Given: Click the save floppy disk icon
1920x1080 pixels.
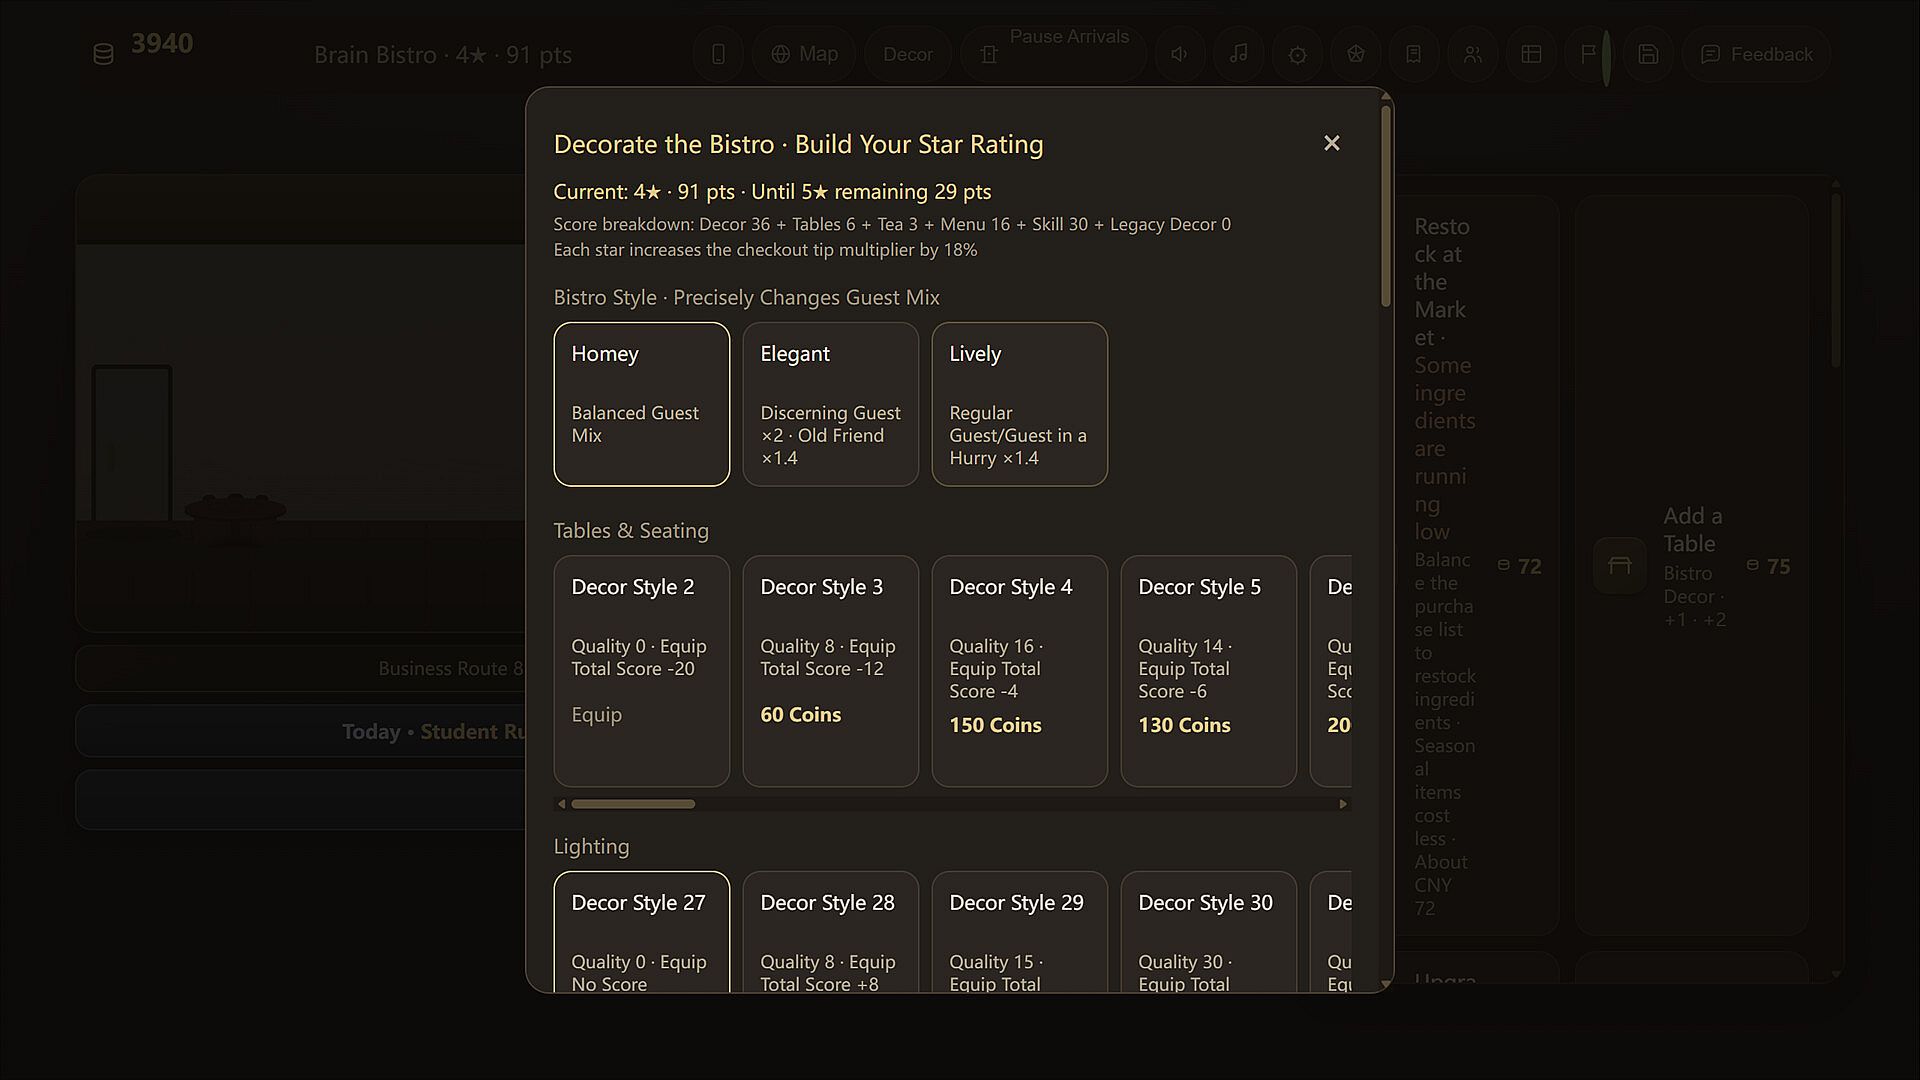Looking at the screenshot, I should tap(1648, 54).
